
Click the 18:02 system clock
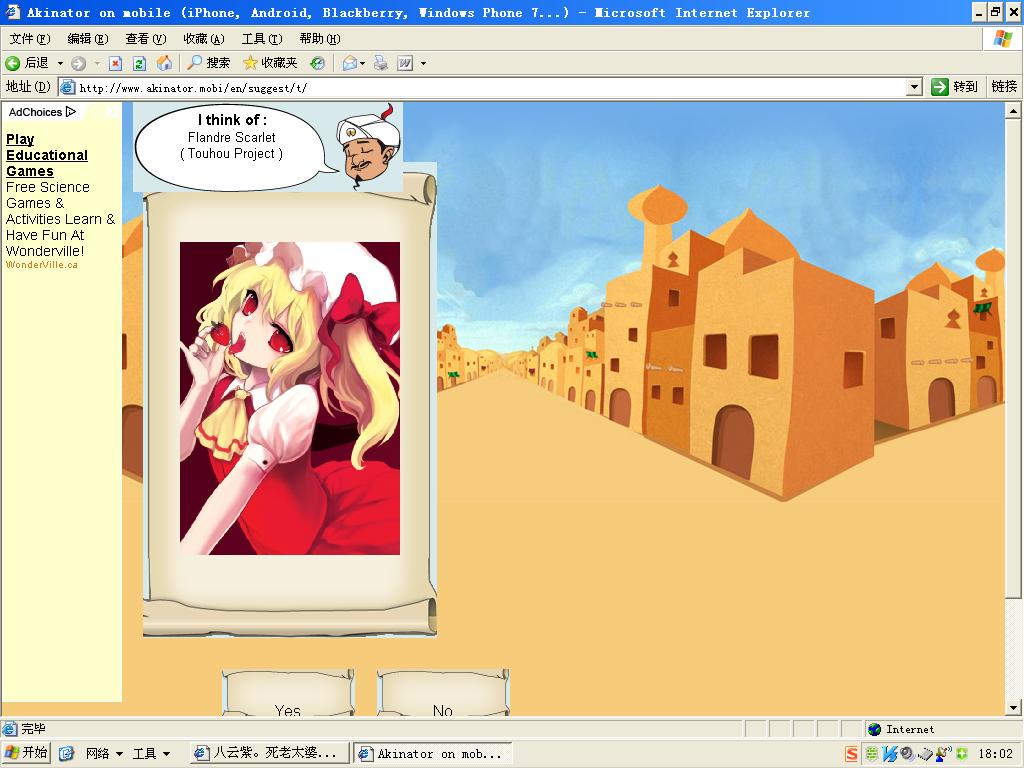[x=995, y=754]
